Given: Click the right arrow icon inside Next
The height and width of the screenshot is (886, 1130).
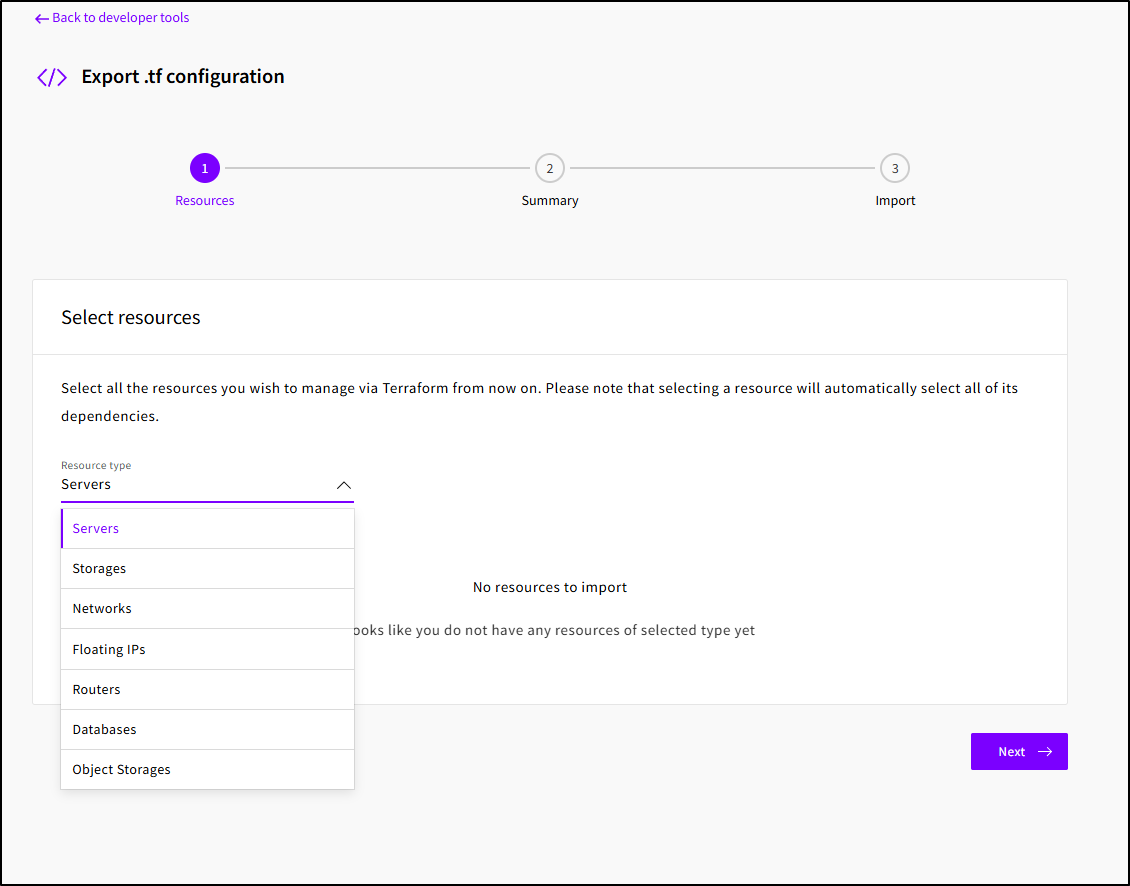Looking at the screenshot, I should [x=1045, y=752].
